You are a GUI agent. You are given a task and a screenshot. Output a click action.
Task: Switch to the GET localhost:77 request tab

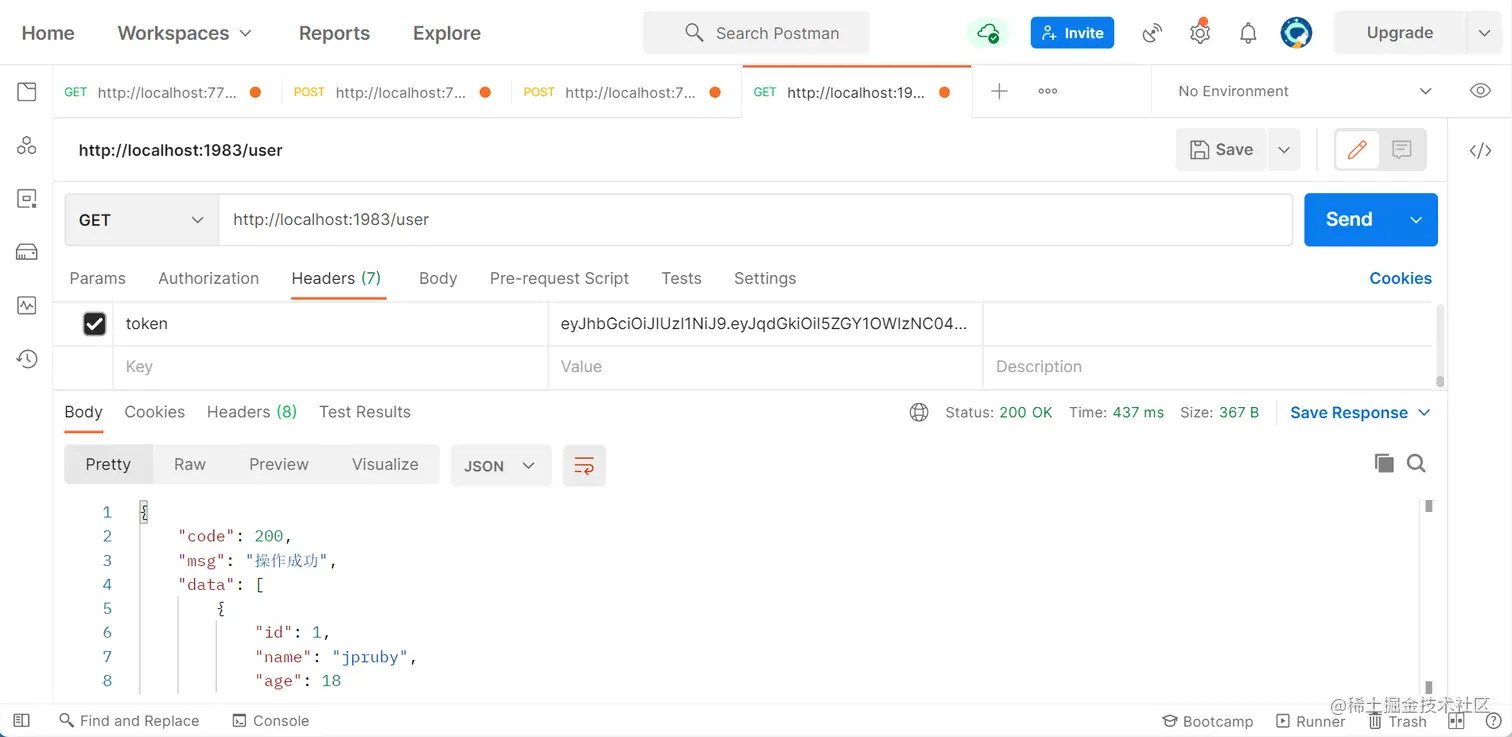(166, 92)
